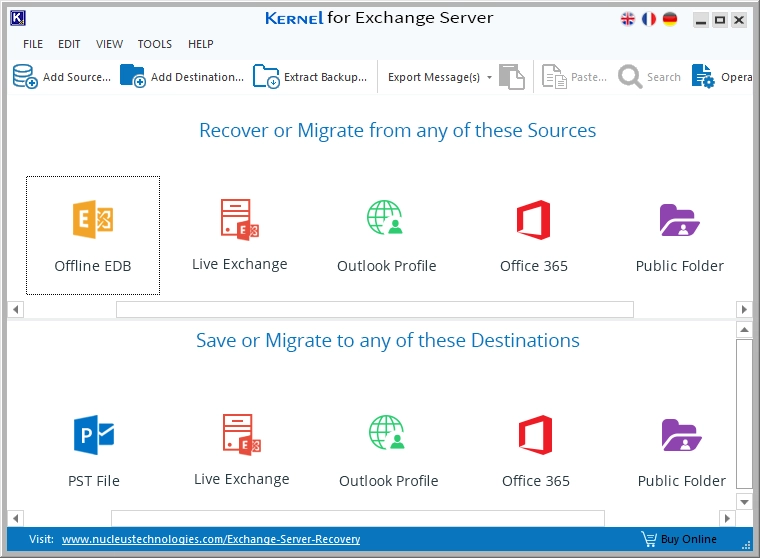
Task: Click sources panel horizontal scrollbar thumb
Action: click(x=375, y=309)
